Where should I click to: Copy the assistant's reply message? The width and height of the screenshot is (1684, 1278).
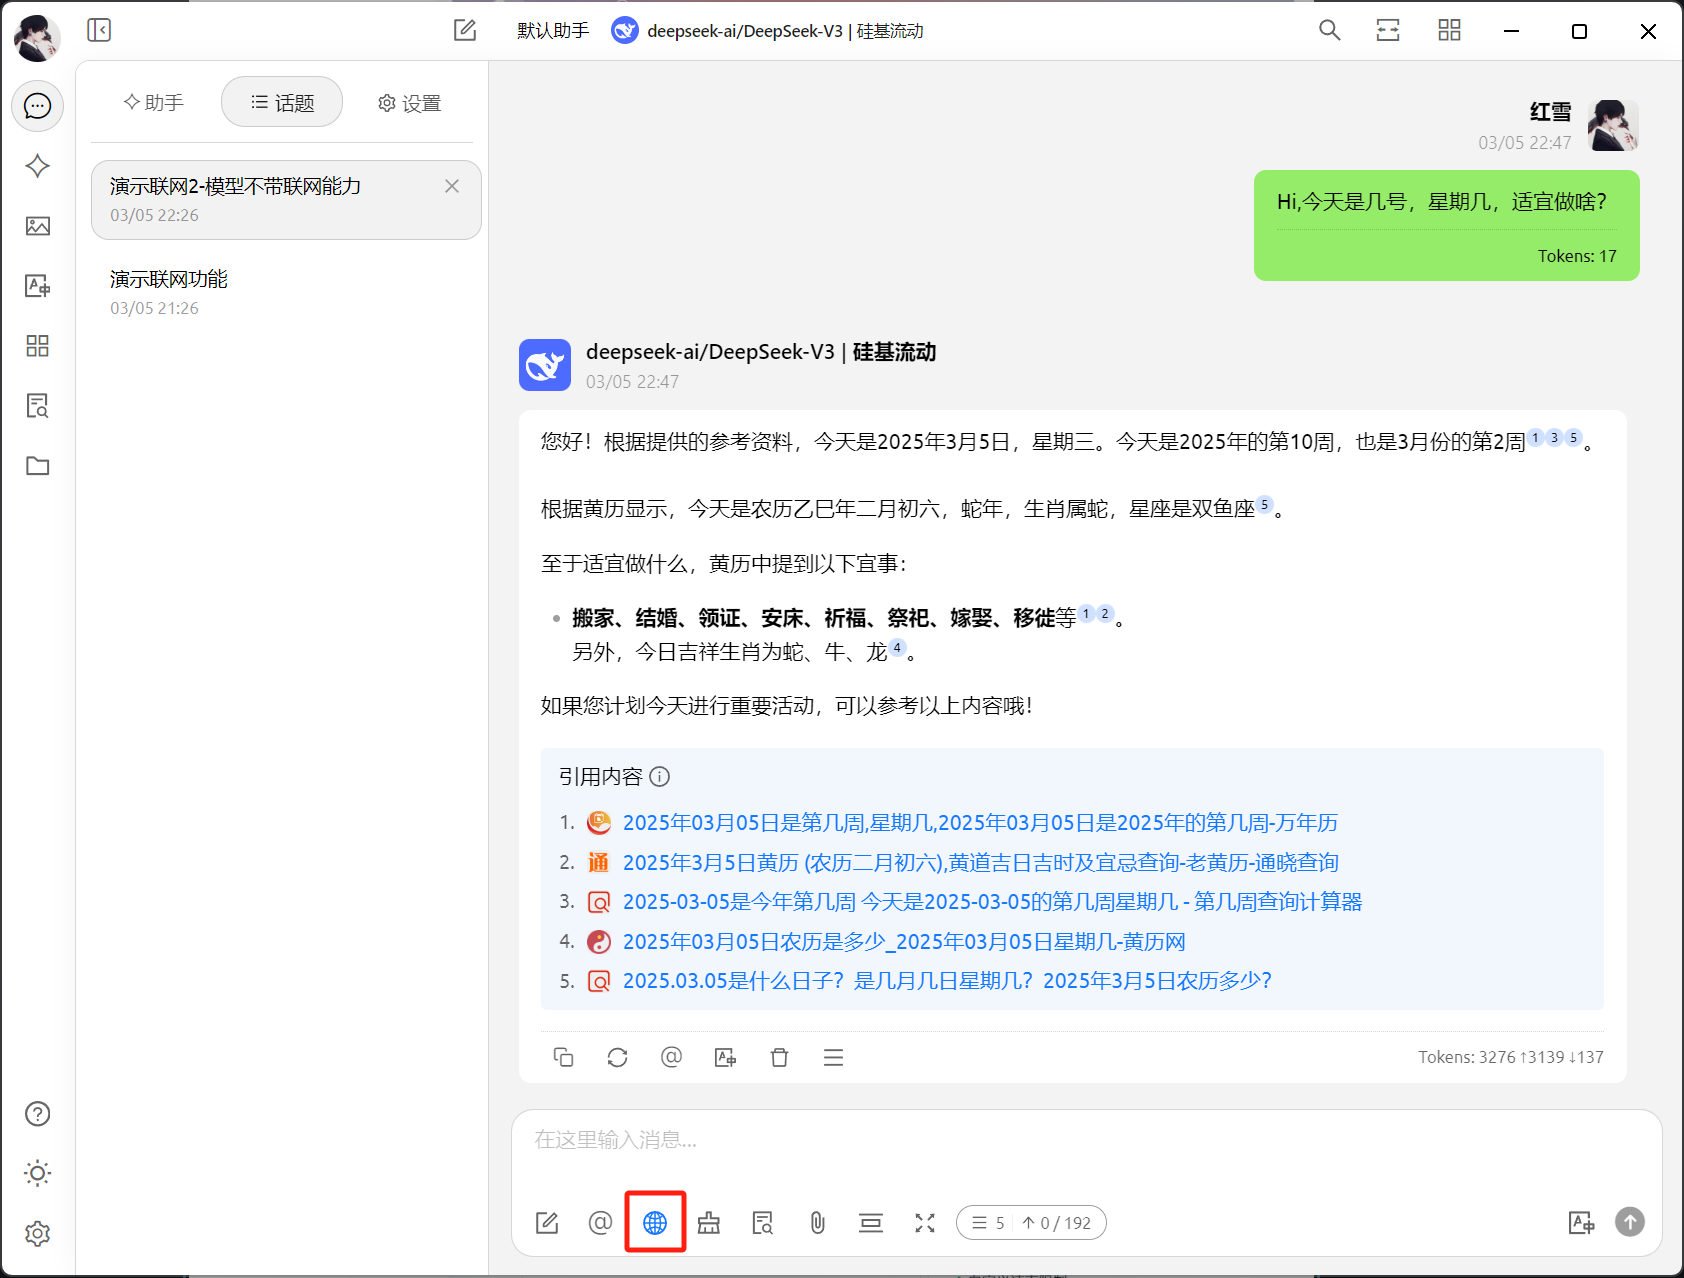click(x=563, y=1057)
